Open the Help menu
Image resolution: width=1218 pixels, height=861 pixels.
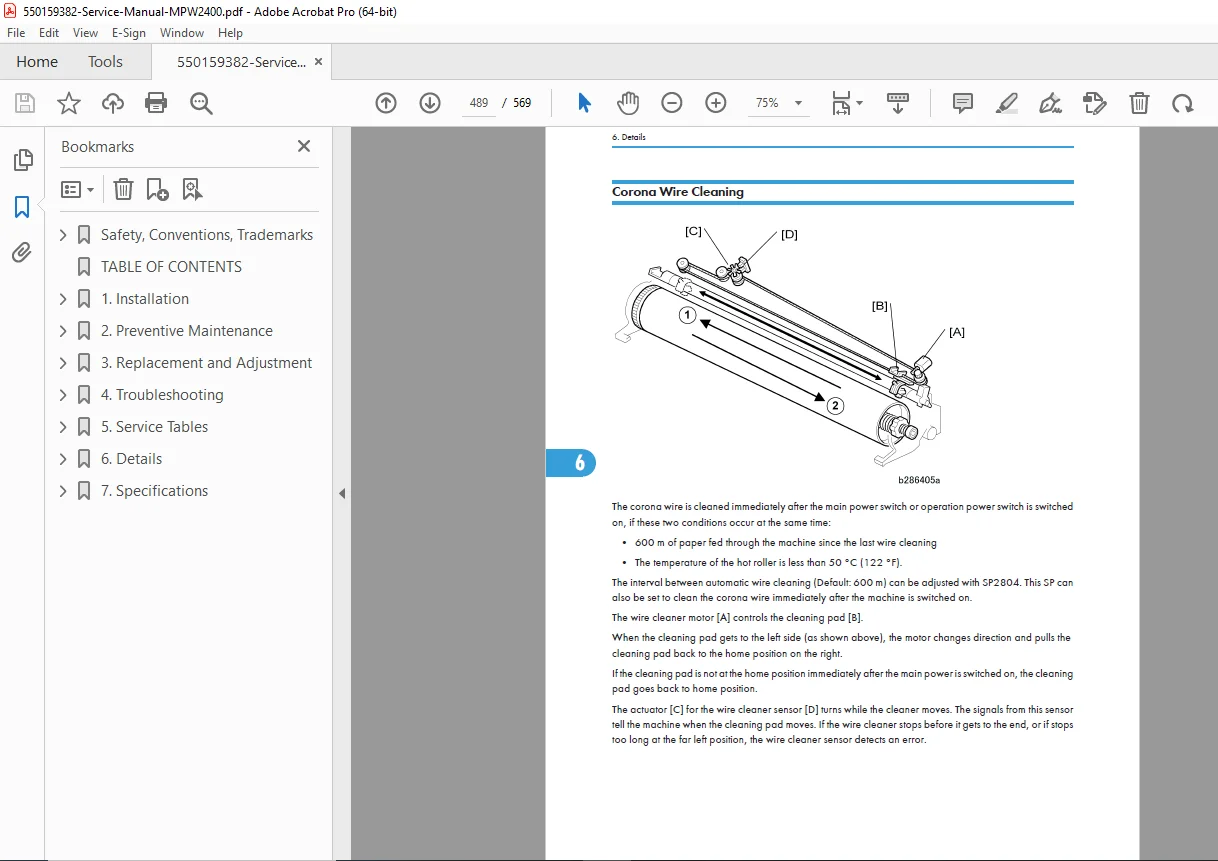(x=230, y=33)
